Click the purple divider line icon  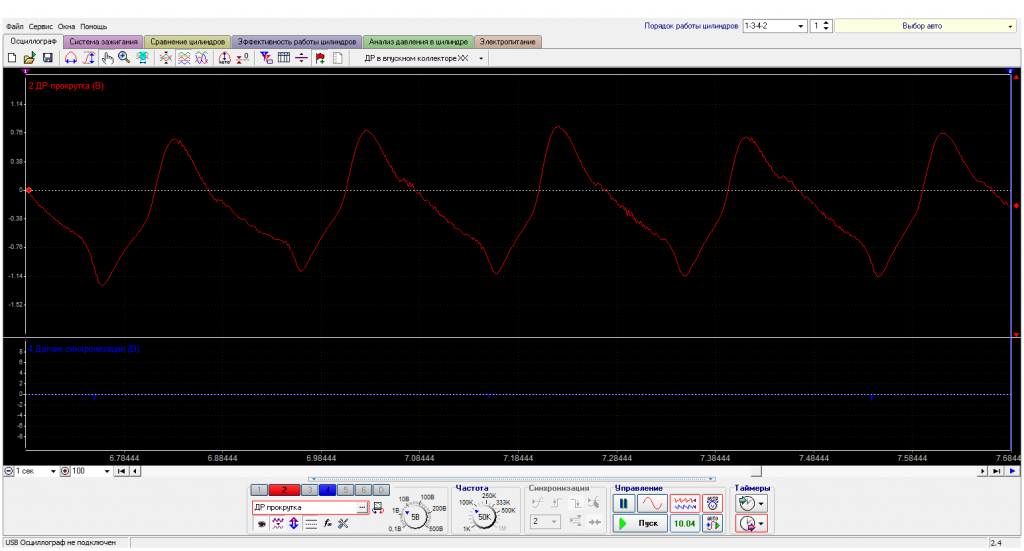pos(301,58)
